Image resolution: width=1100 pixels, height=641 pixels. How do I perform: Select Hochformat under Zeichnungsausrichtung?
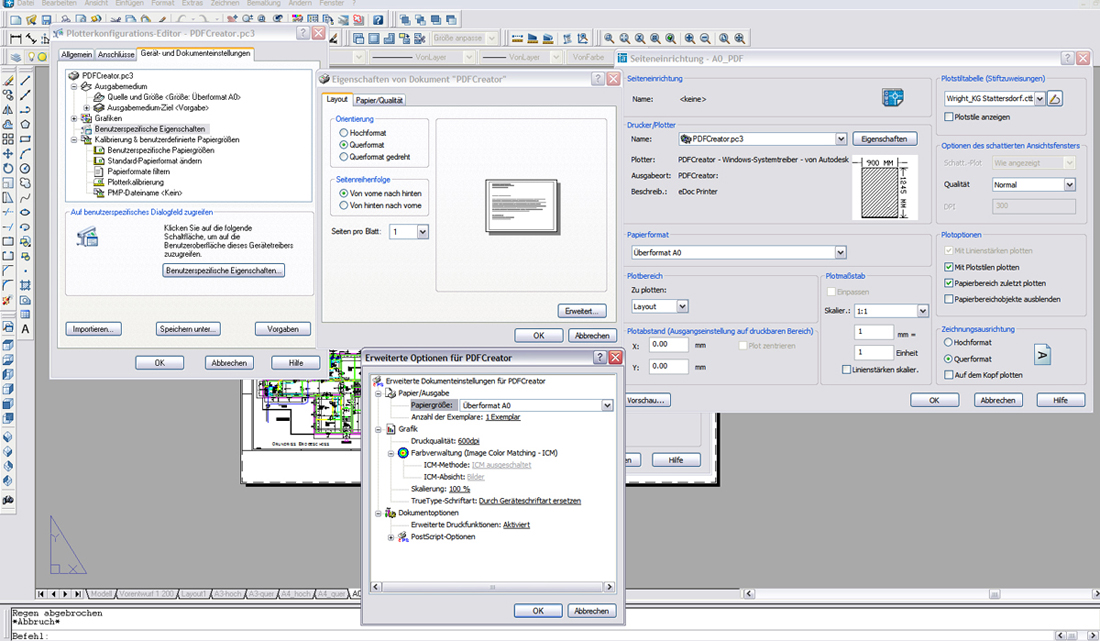tap(948, 343)
